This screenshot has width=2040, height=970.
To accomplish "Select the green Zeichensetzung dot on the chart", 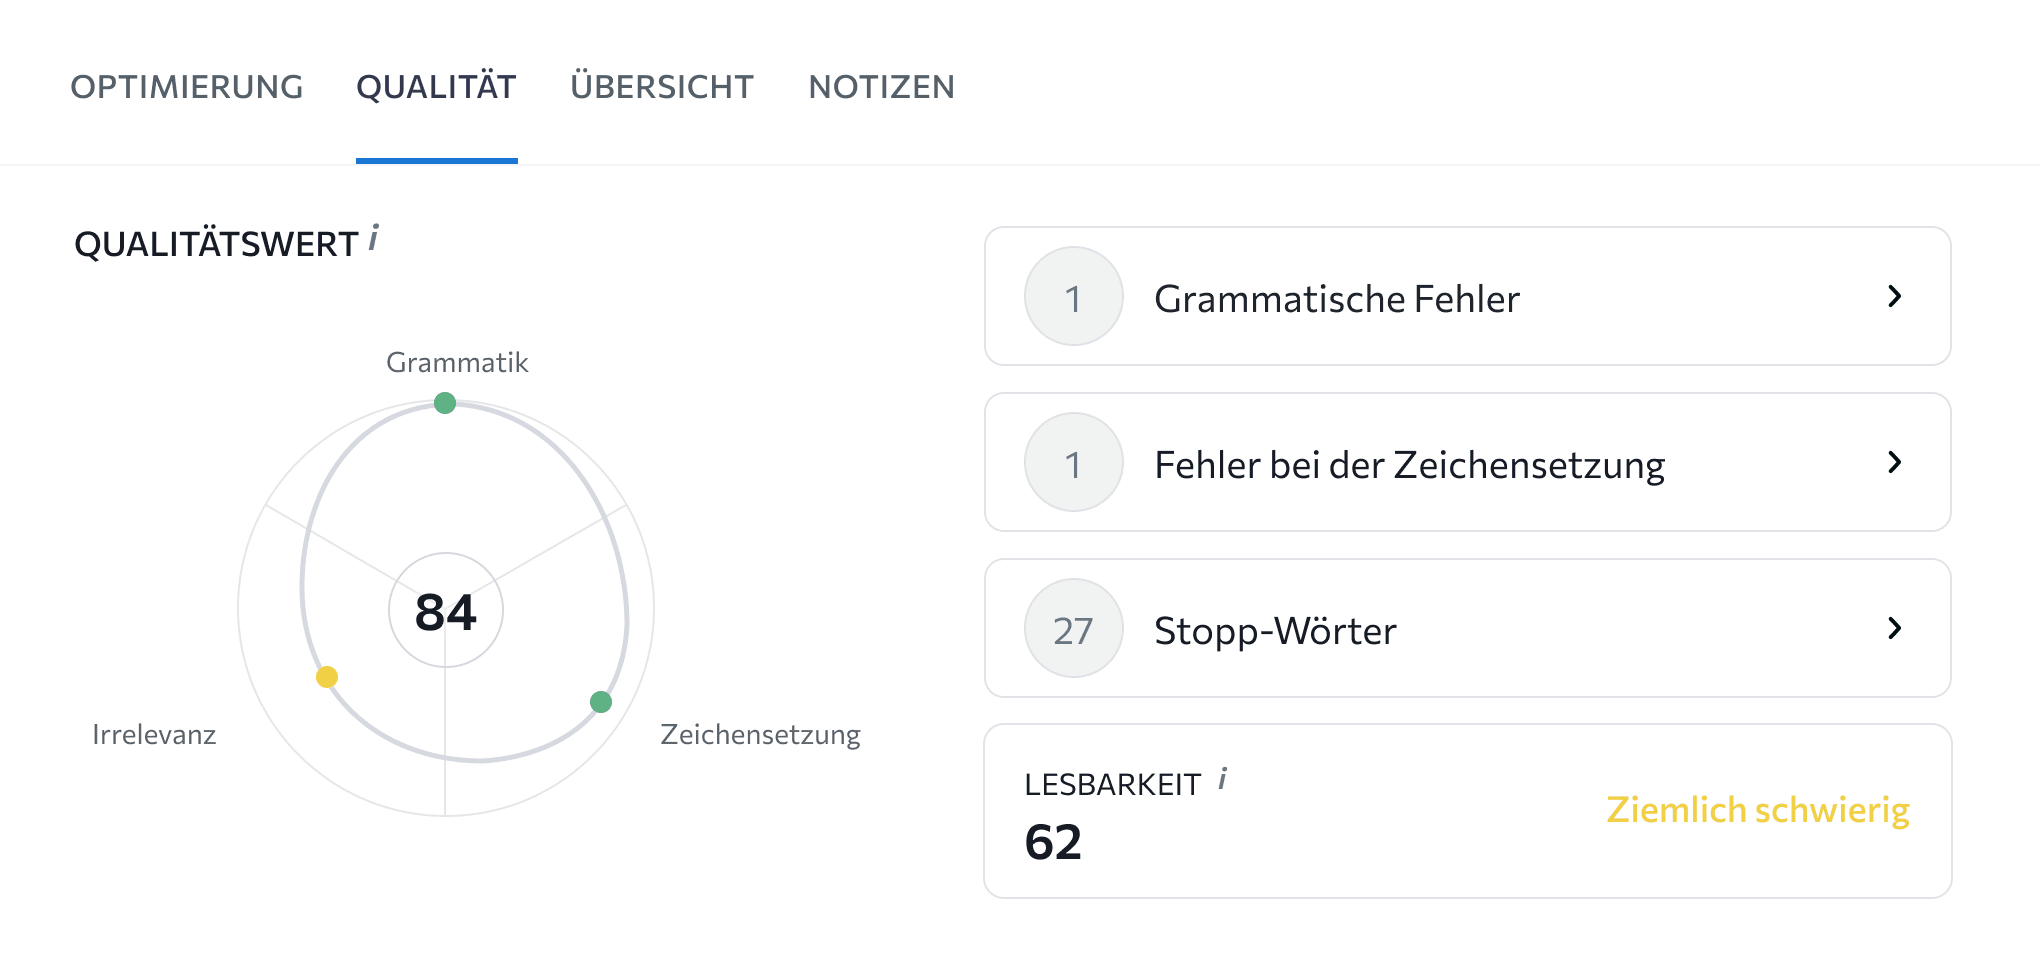I will (601, 703).
